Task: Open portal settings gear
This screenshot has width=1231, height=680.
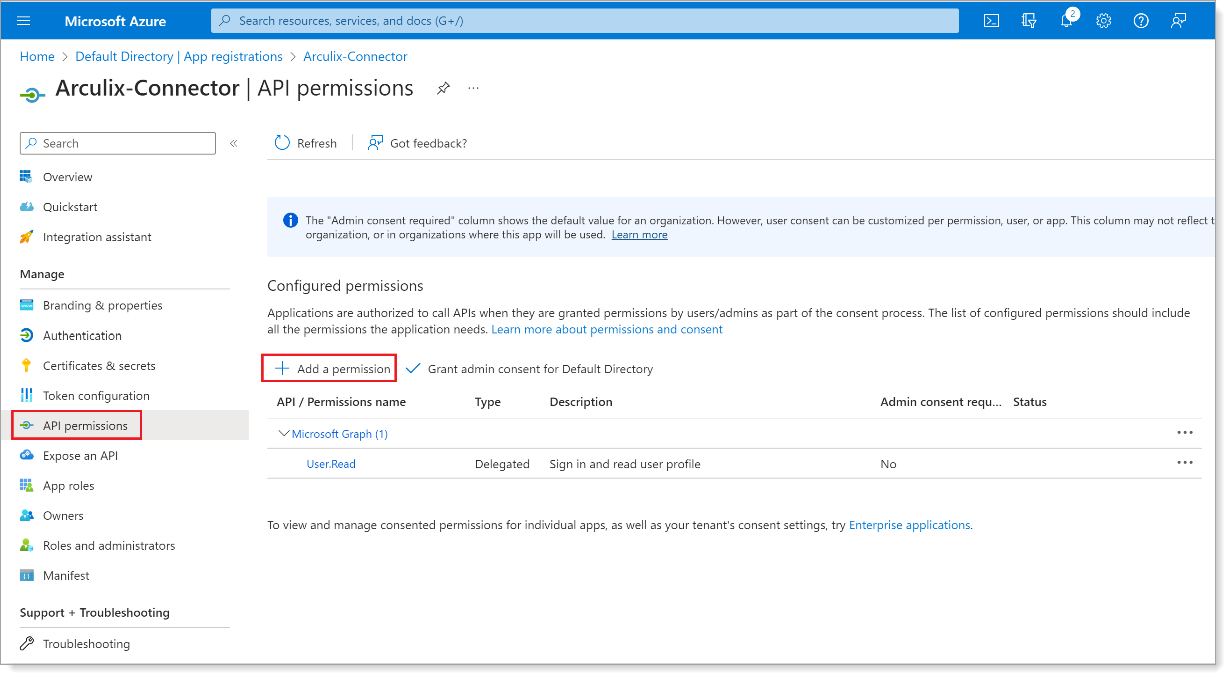Action: click(x=1104, y=20)
